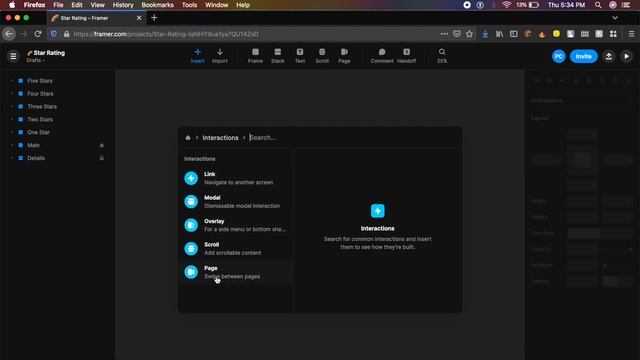Toggle the lock on Details layer
This screenshot has height=360, width=640.
click(102, 158)
